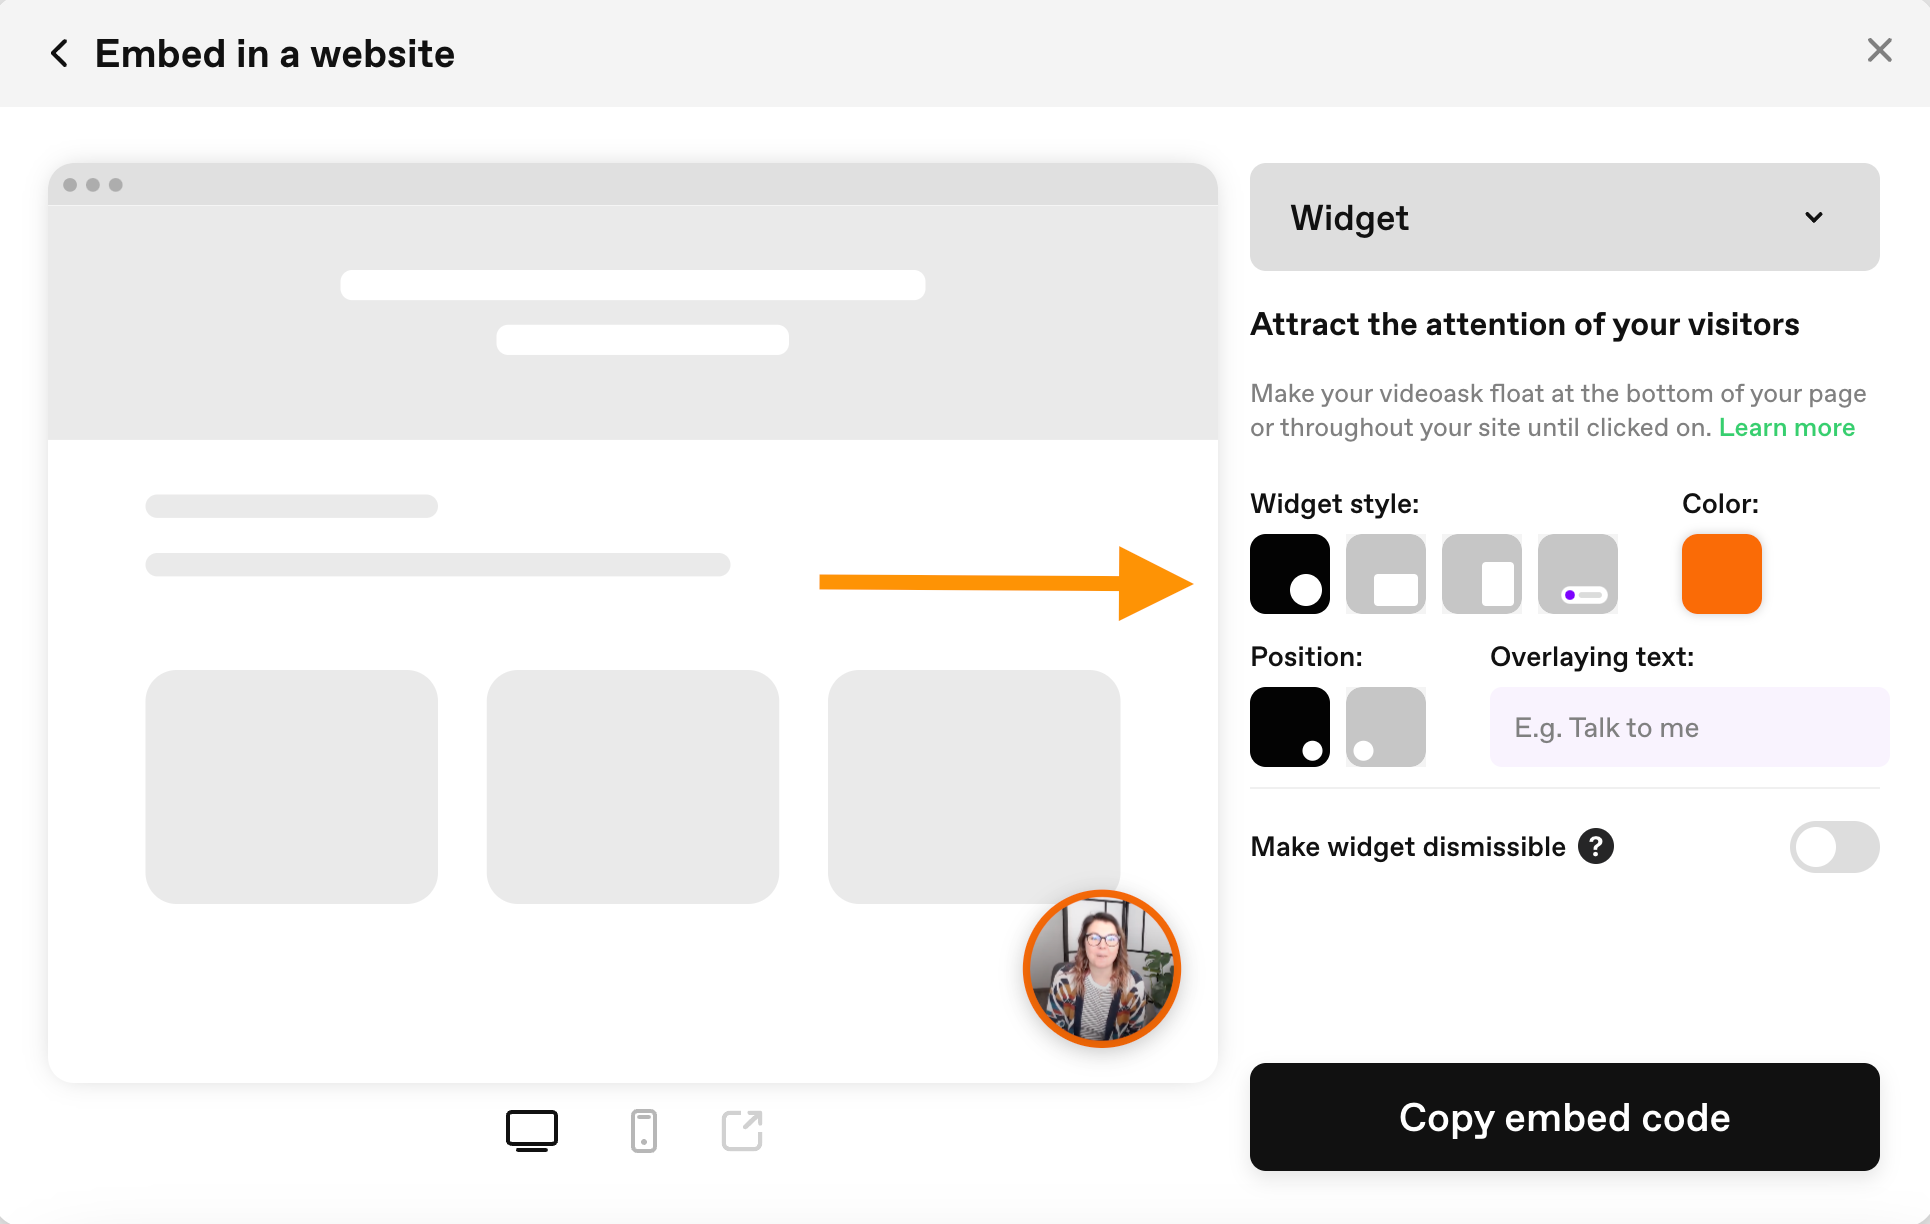Choose the tall rectangle widget style
The height and width of the screenshot is (1224, 1930).
(x=1482, y=574)
